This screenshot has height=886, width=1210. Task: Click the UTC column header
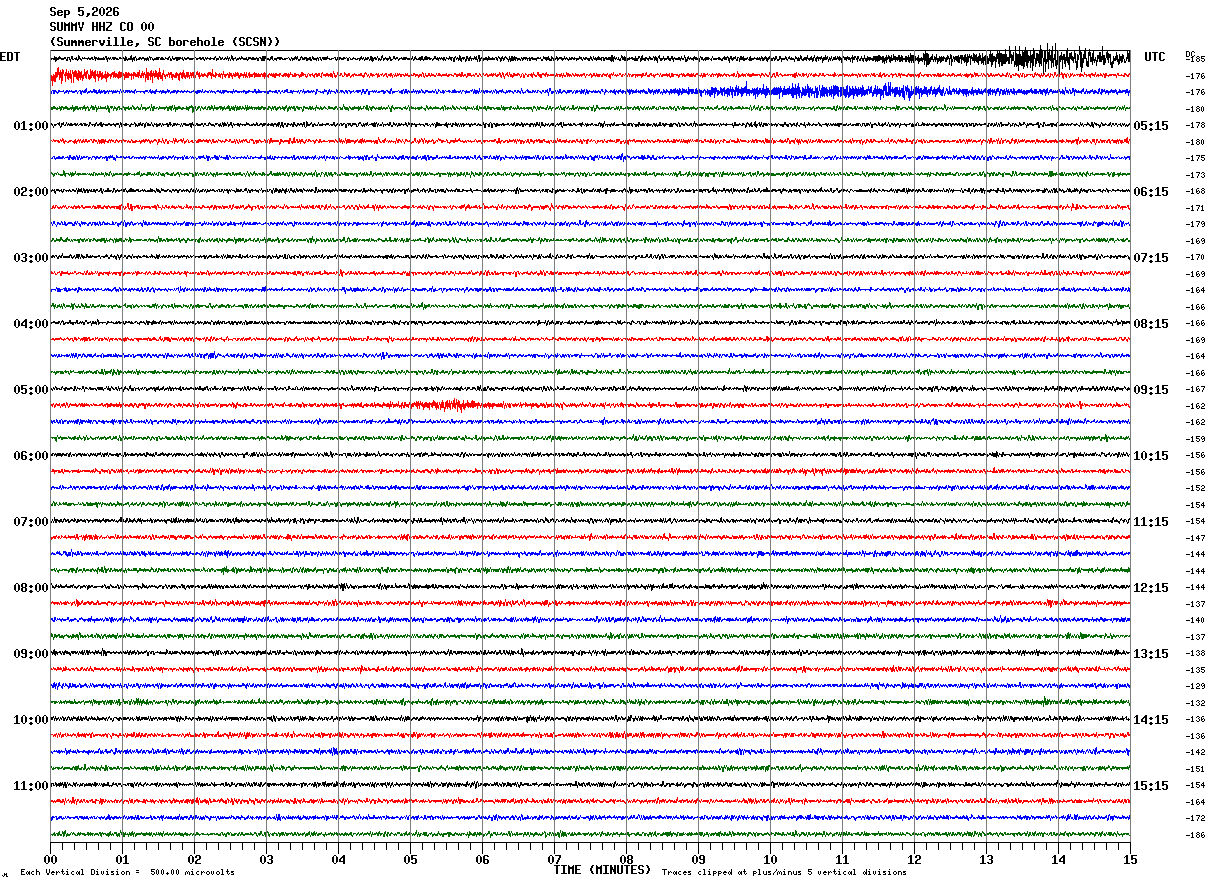1155,57
